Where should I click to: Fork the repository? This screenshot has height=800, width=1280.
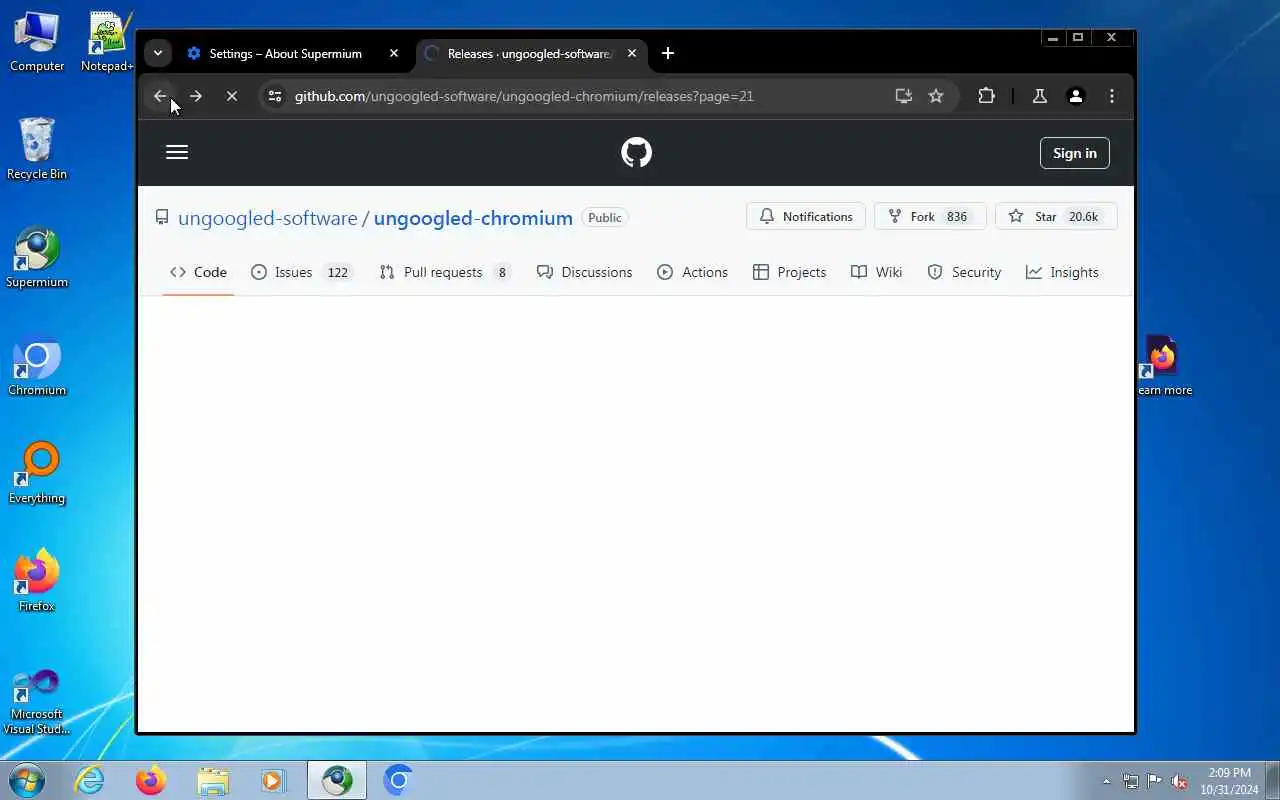coord(930,216)
